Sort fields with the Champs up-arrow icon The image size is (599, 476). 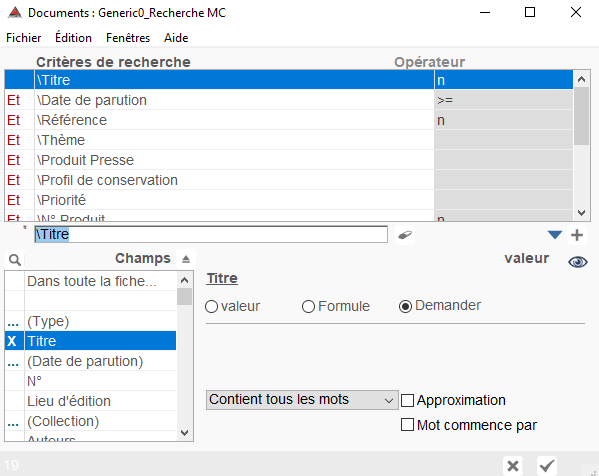pyautogui.click(x=186, y=259)
